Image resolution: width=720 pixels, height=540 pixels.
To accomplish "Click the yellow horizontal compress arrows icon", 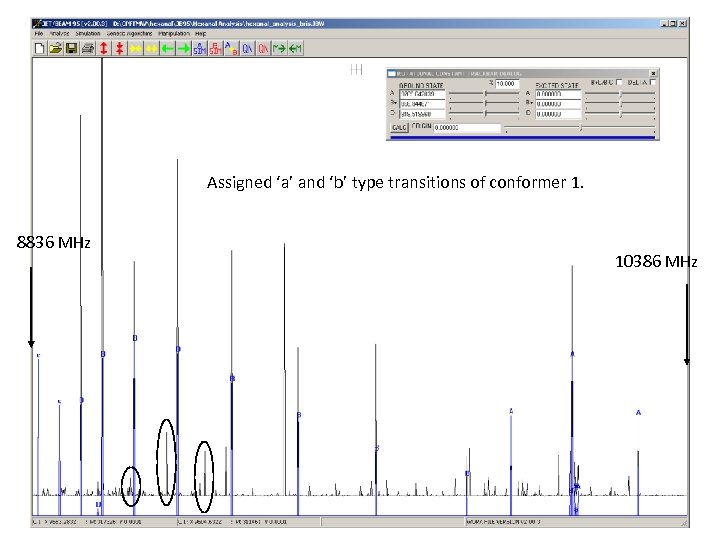I will (135, 48).
